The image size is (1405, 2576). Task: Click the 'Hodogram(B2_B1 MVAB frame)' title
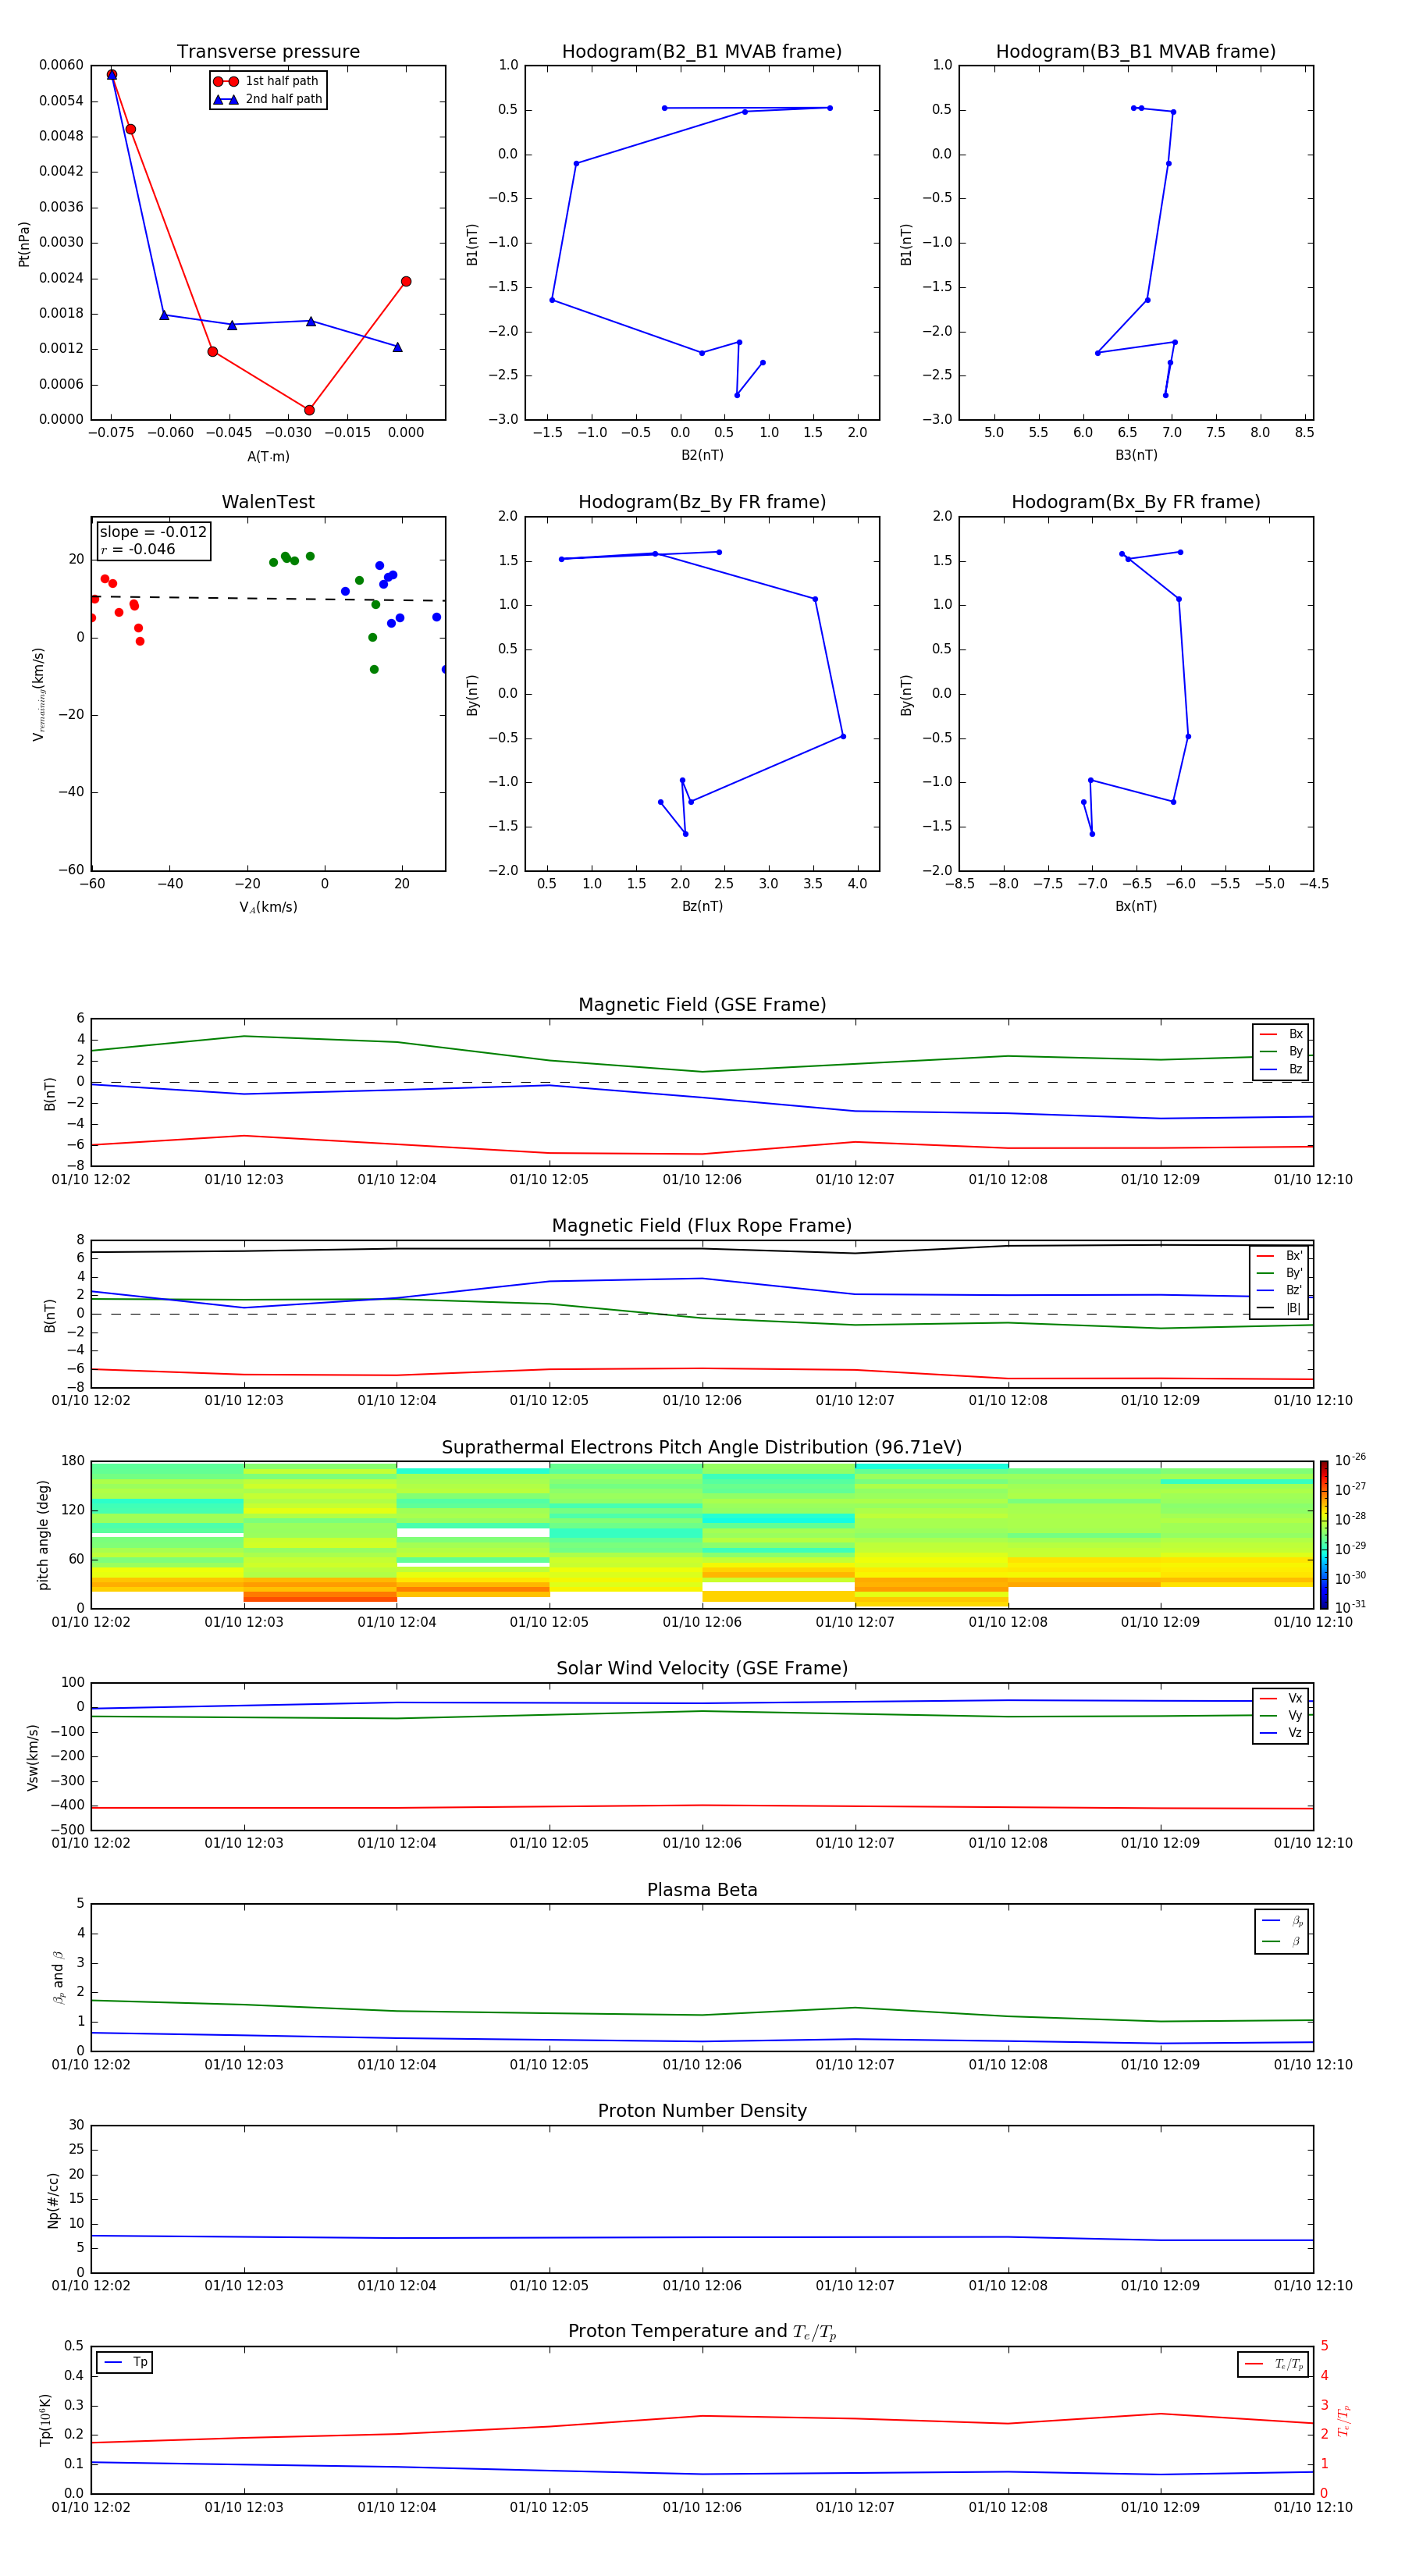pyautogui.click(x=702, y=52)
